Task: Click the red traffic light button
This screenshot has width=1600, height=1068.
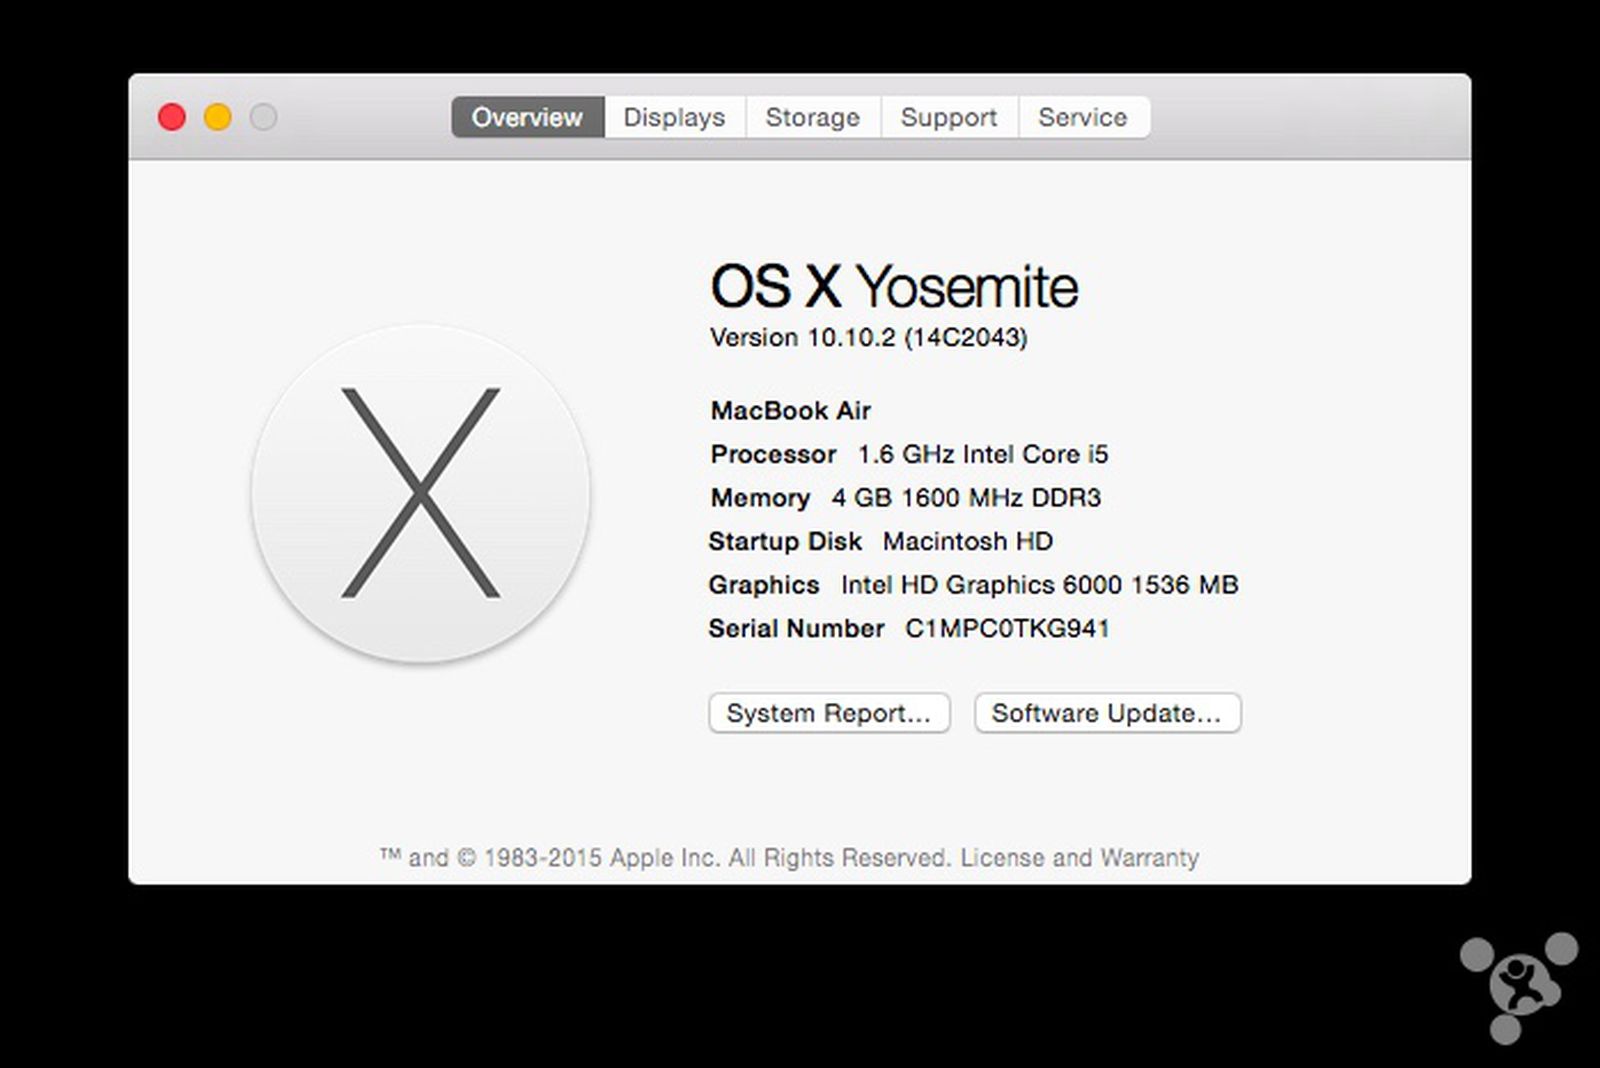Action: point(172,116)
